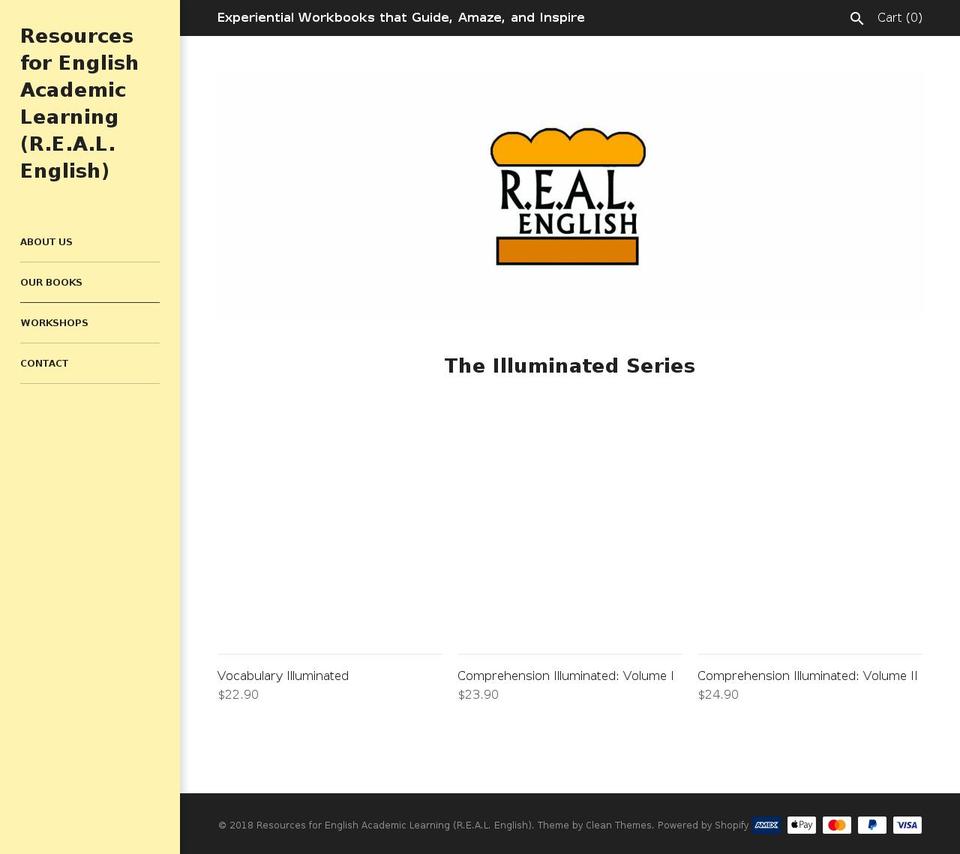Click the footer copyright store name link
Screen dimensions: 960x854
point(394,825)
